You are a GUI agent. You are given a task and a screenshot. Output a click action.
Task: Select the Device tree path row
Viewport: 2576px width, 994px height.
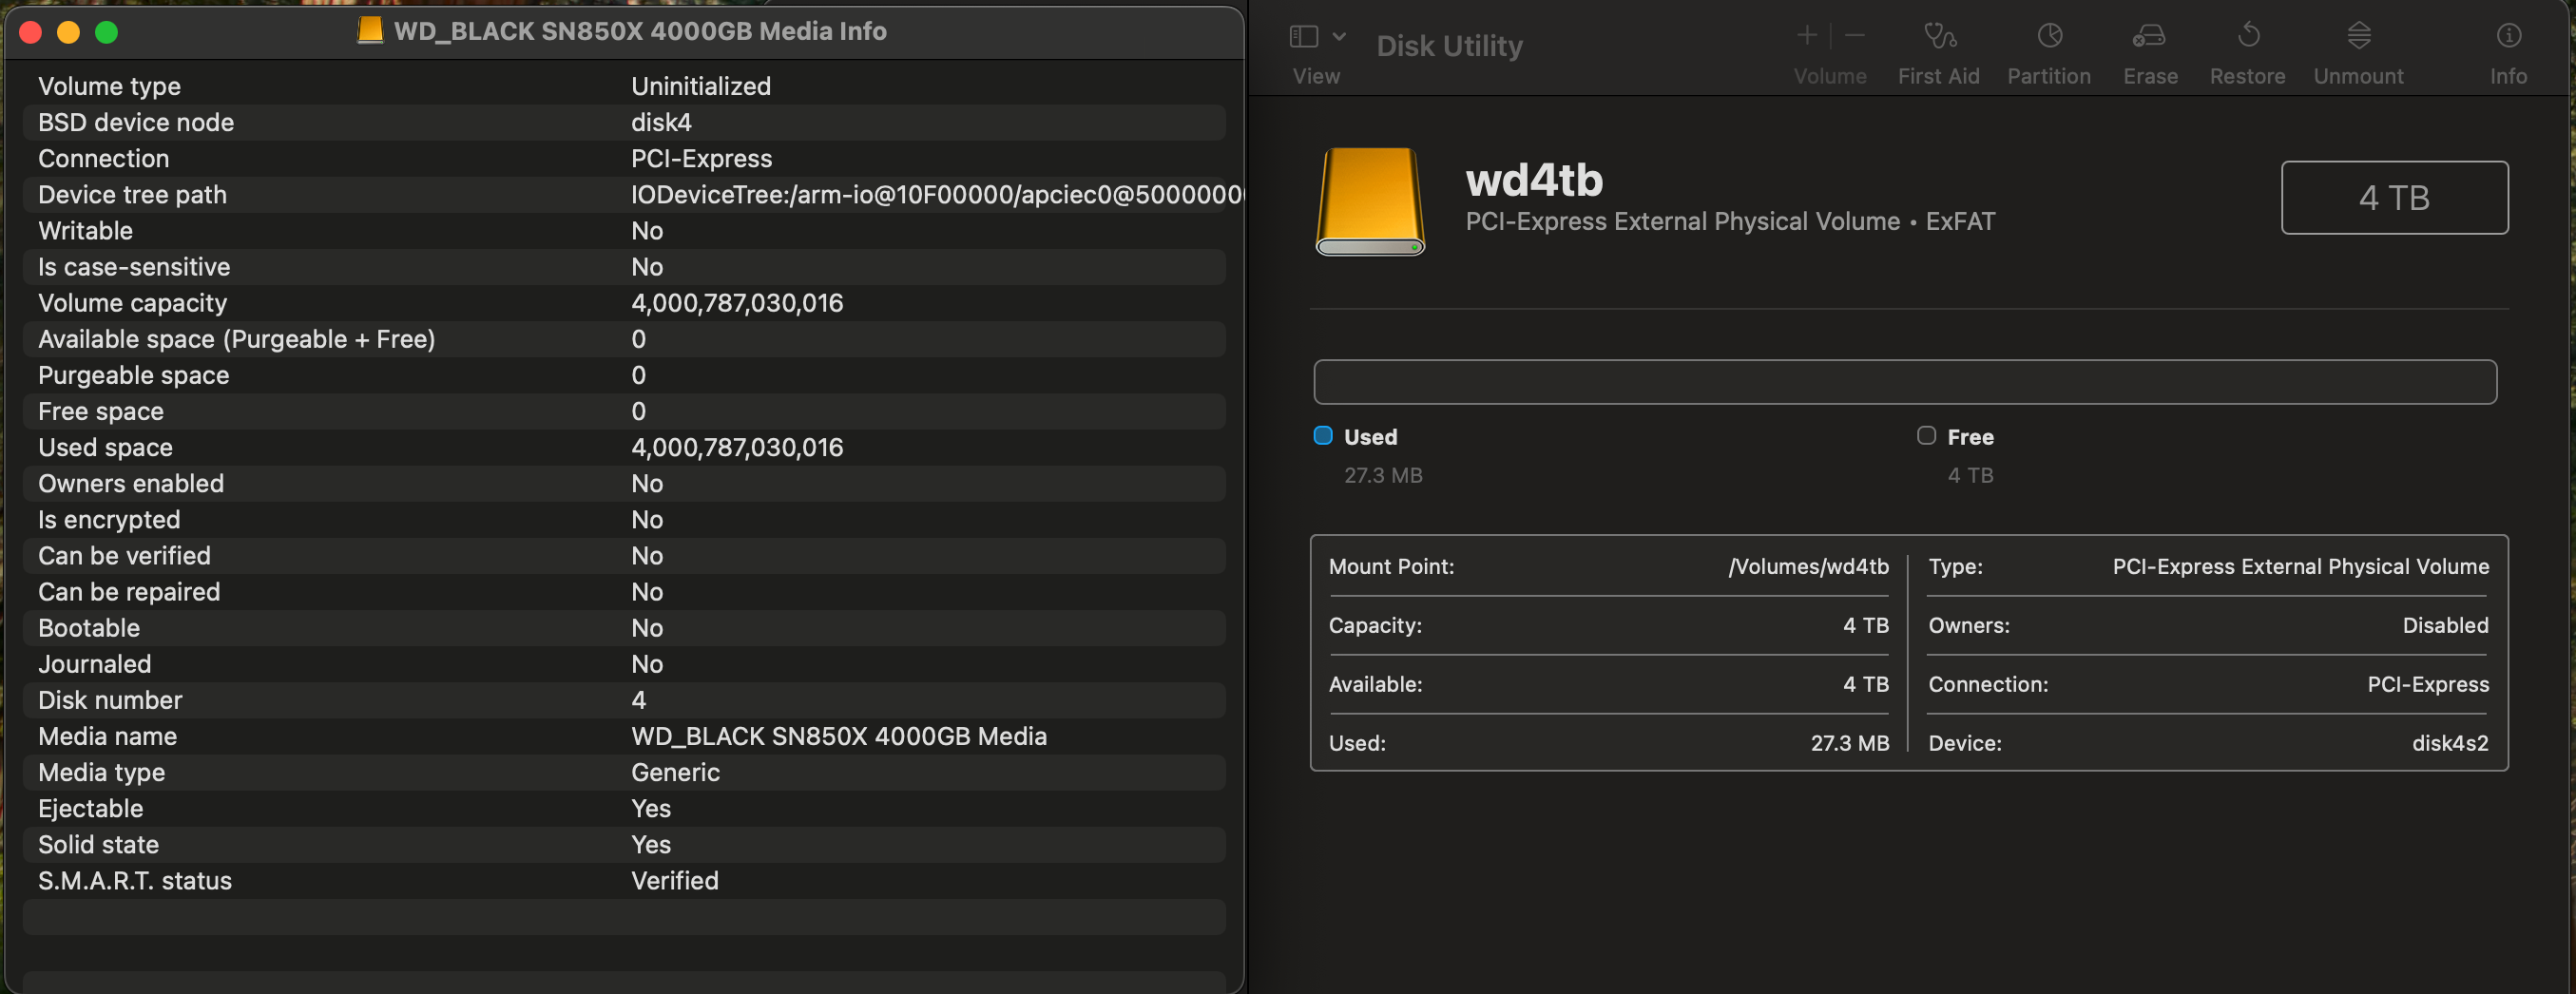coord(624,195)
